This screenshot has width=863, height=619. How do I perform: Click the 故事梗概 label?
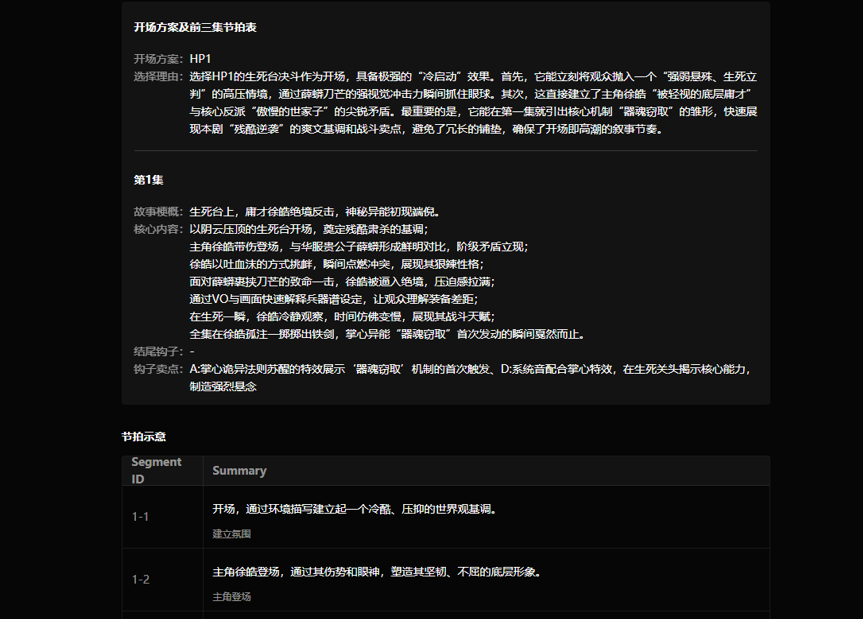pos(158,212)
